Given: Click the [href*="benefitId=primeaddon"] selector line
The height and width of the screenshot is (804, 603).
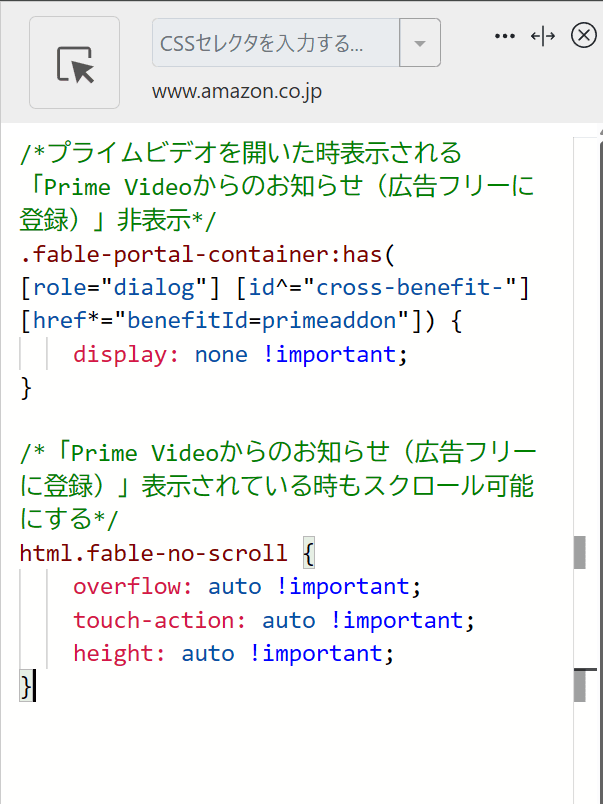Looking at the screenshot, I should (241, 321).
